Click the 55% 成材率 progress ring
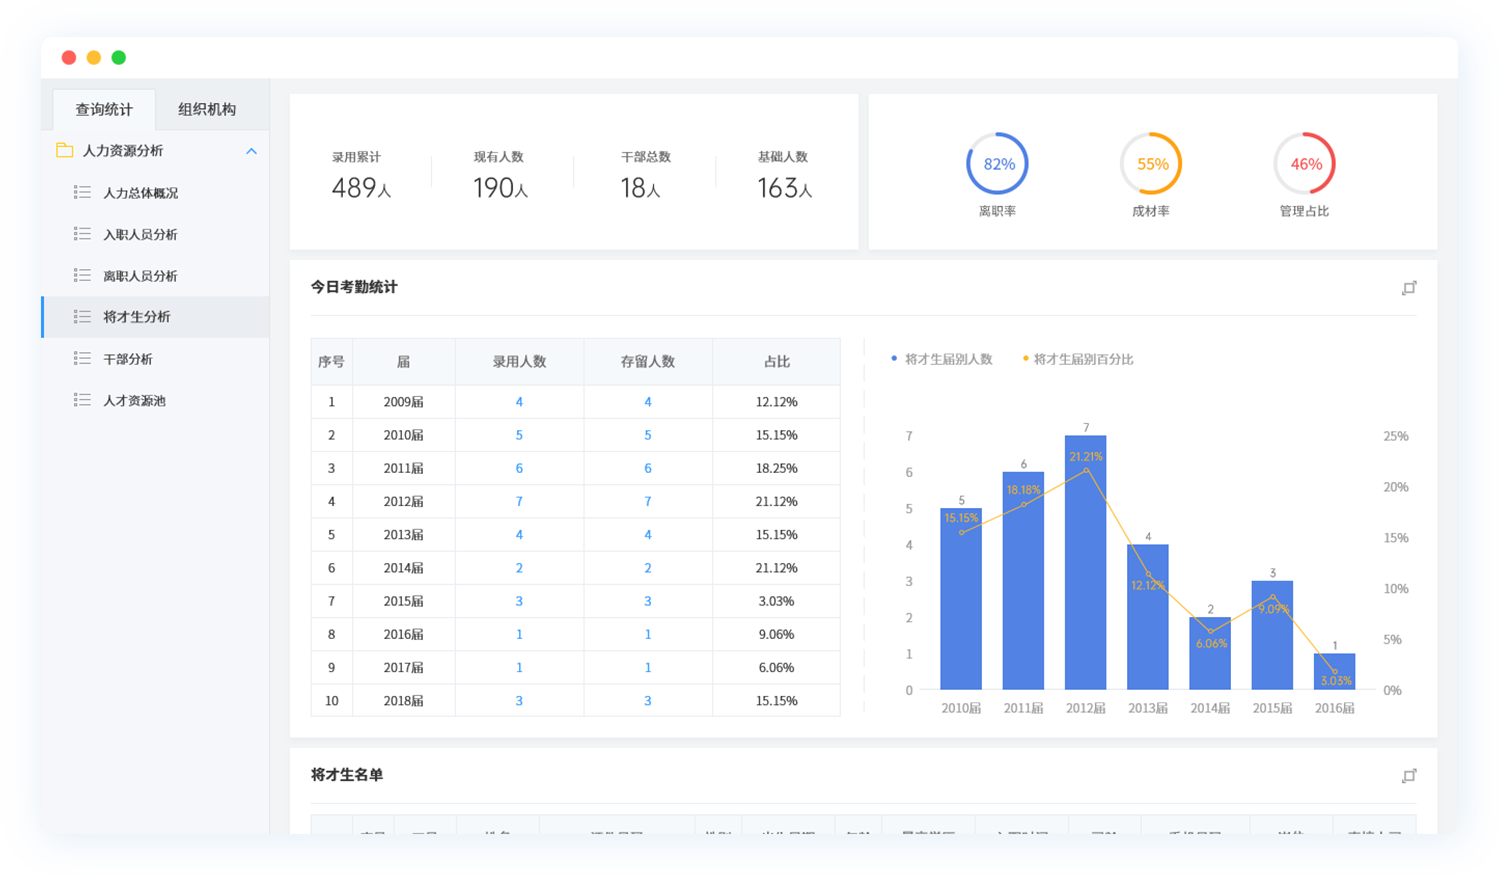The width and height of the screenshot is (1500, 876). [1152, 164]
